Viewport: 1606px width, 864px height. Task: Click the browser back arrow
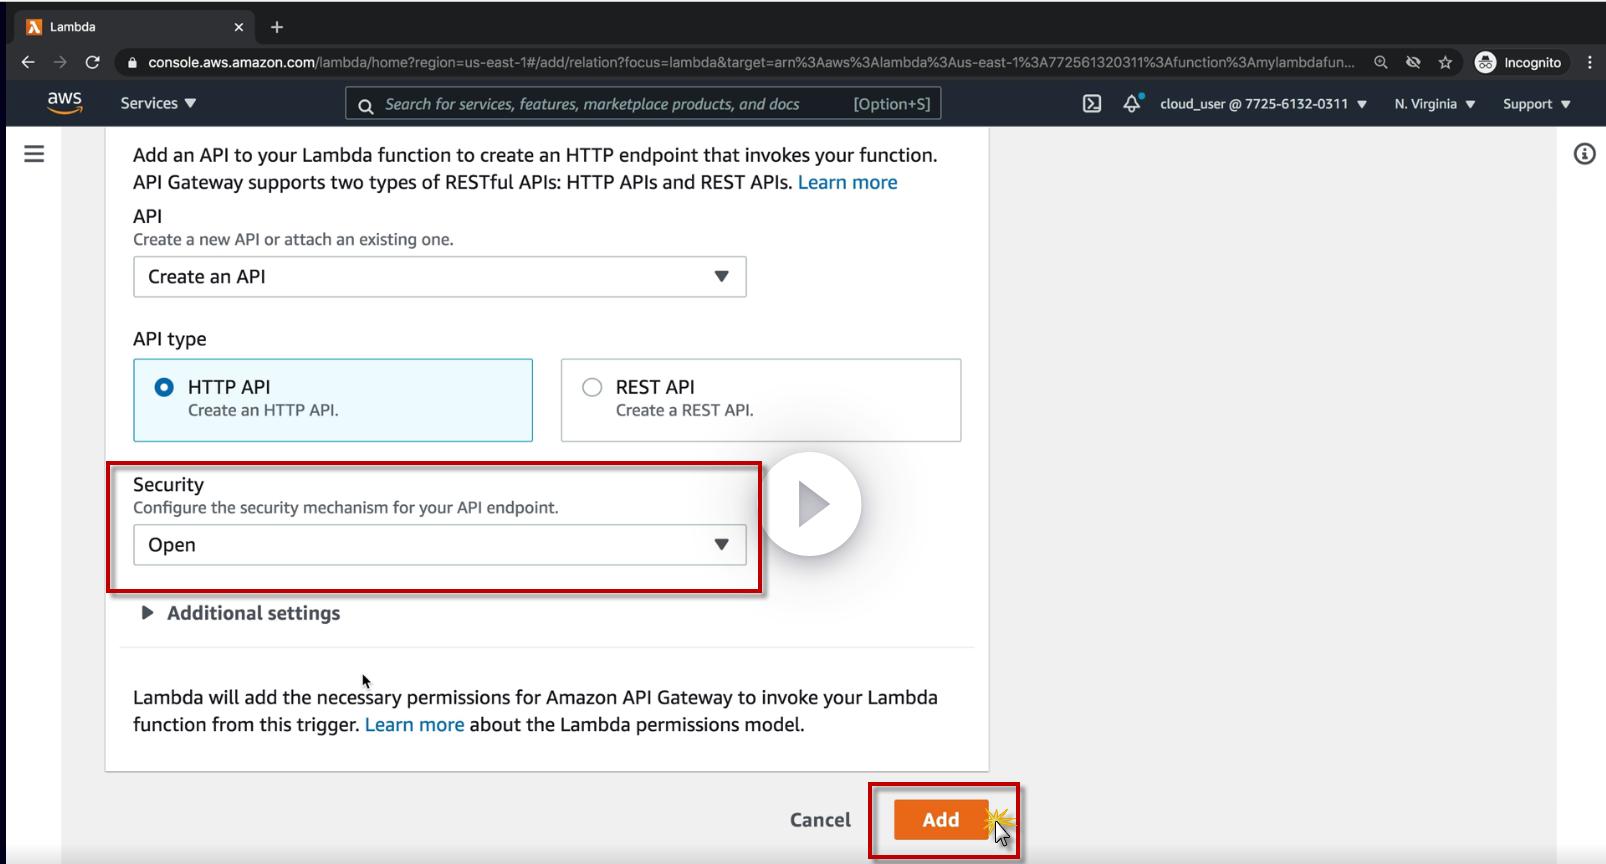pyautogui.click(x=28, y=62)
